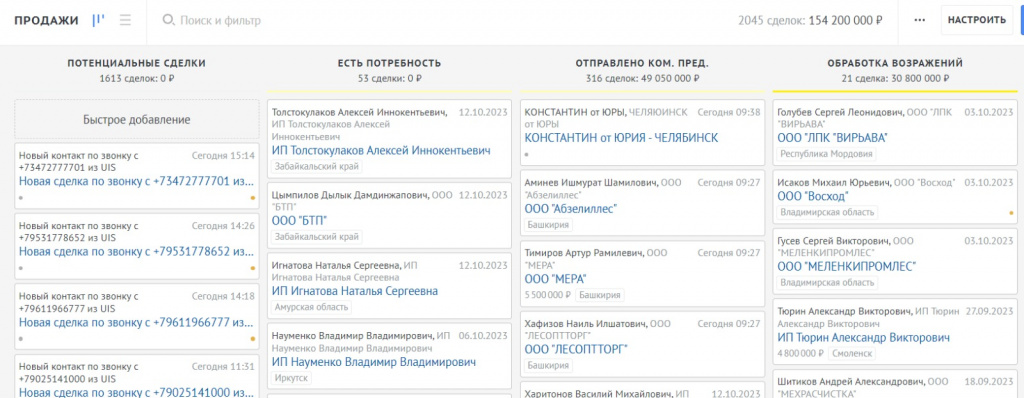This screenshot has height=398, width=1024.
Task: Open the ООО "МЕРА" deal
Action: tap(555, 279)
